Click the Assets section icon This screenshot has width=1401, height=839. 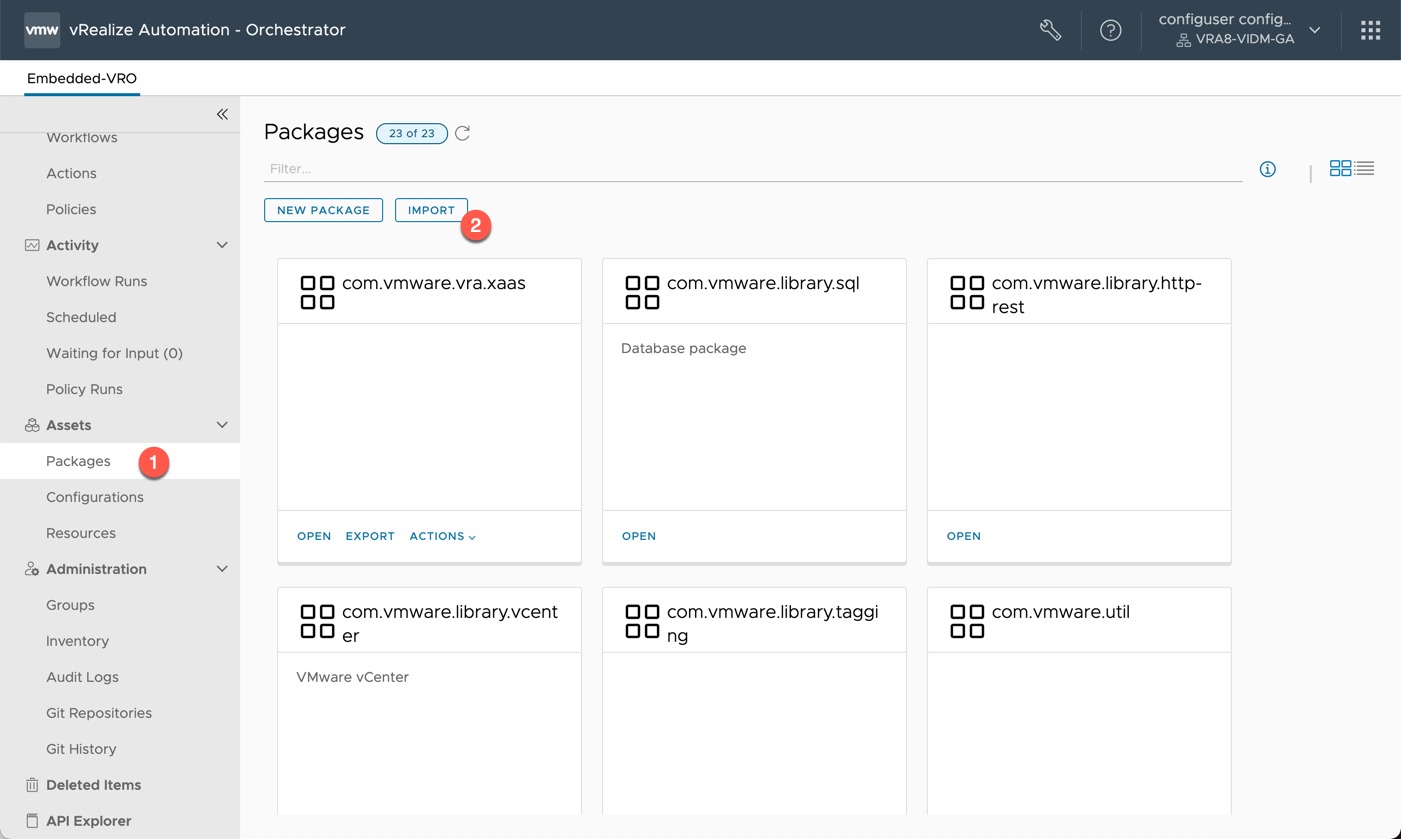coord(32,425)
